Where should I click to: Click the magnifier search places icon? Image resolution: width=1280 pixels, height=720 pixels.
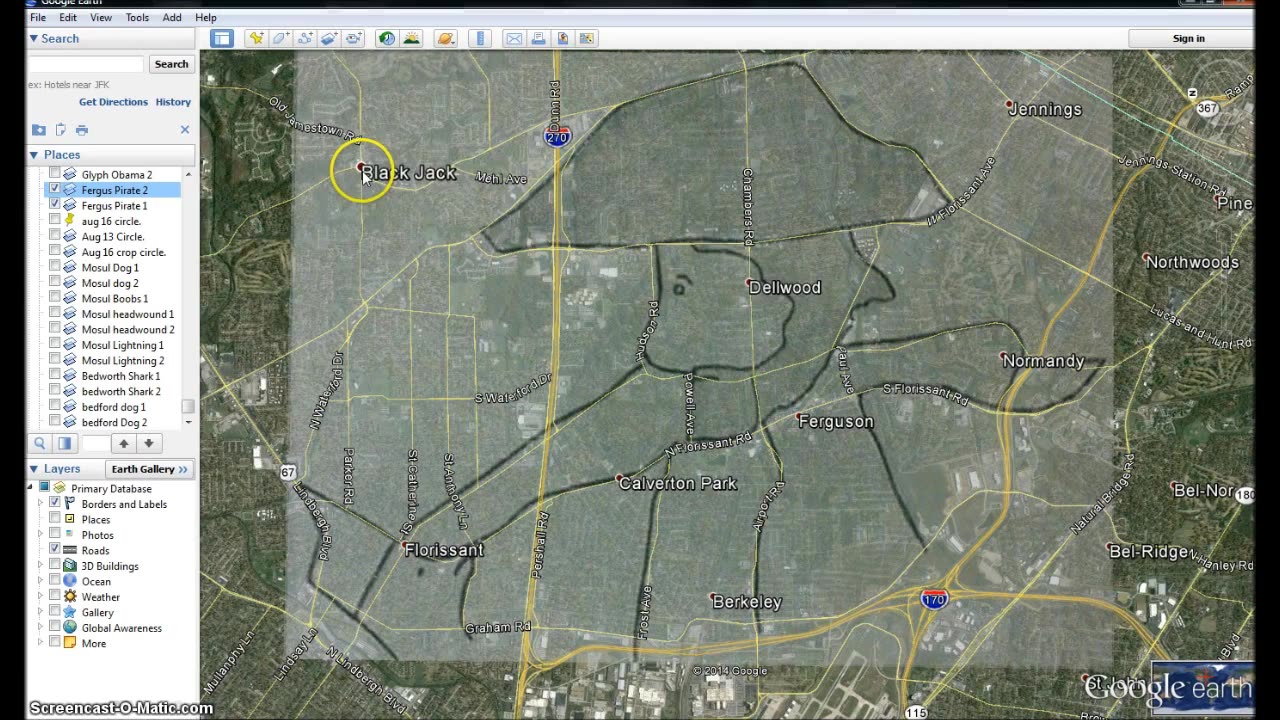point(40,443)
